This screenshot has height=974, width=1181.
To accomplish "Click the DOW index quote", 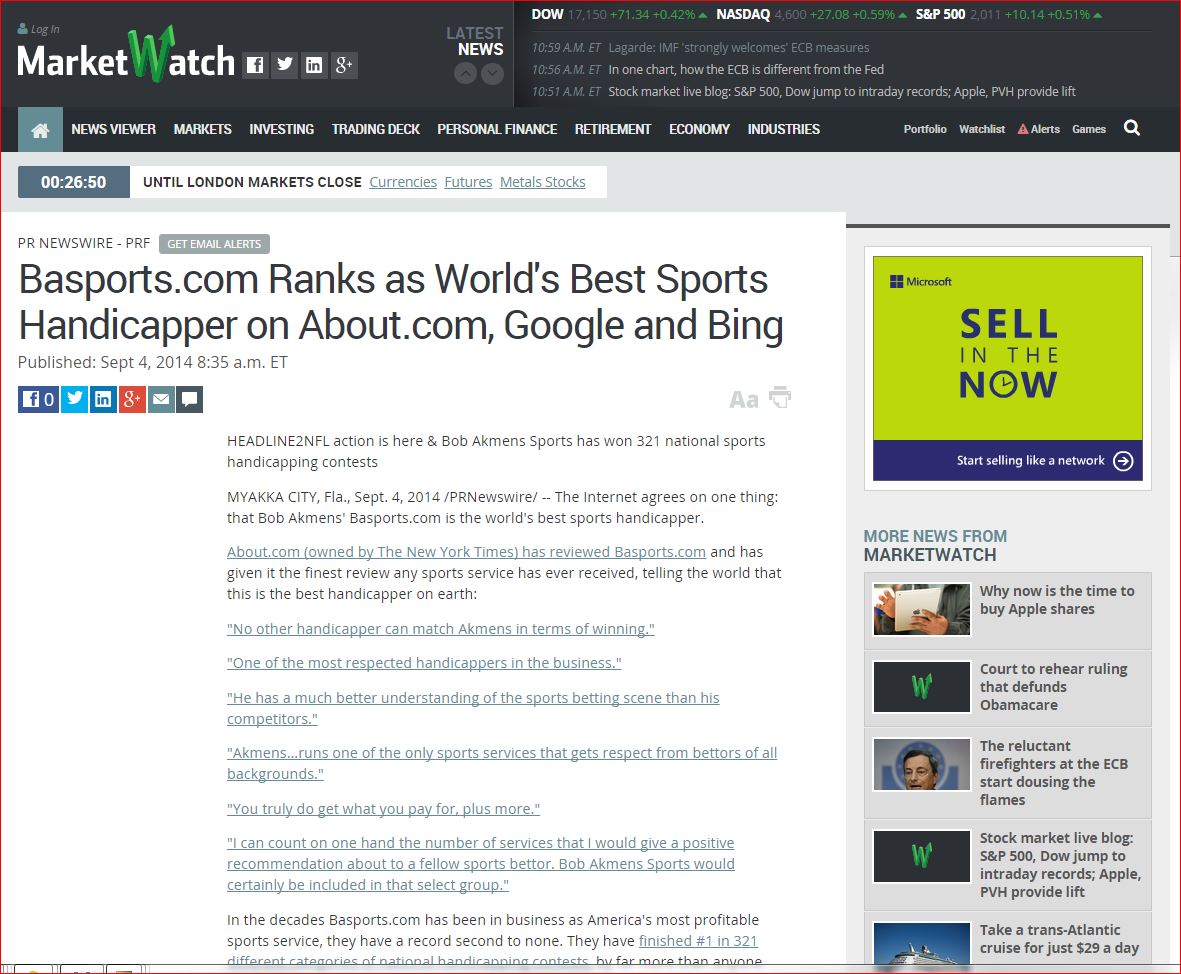I will (619, 14).
